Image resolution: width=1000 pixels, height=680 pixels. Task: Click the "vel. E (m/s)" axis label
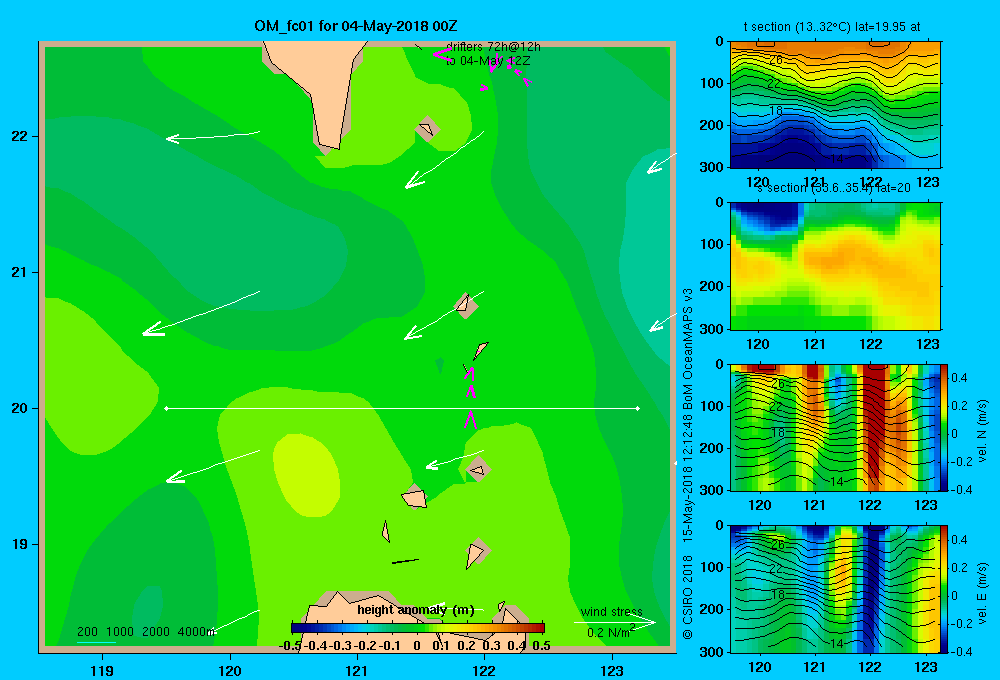982,592
